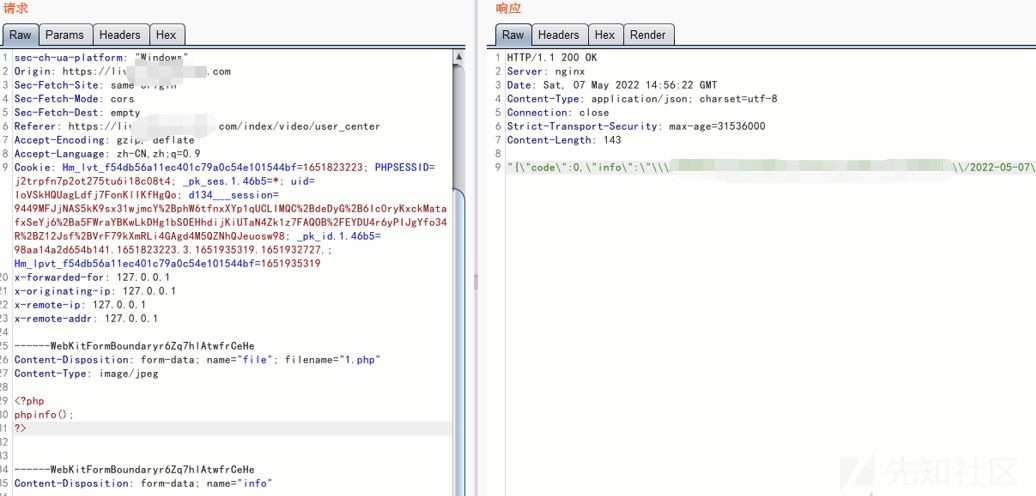Click the Referer header line
This screenshot has height=496, width=1036.
pyautogui.click(x=197, y=126)
